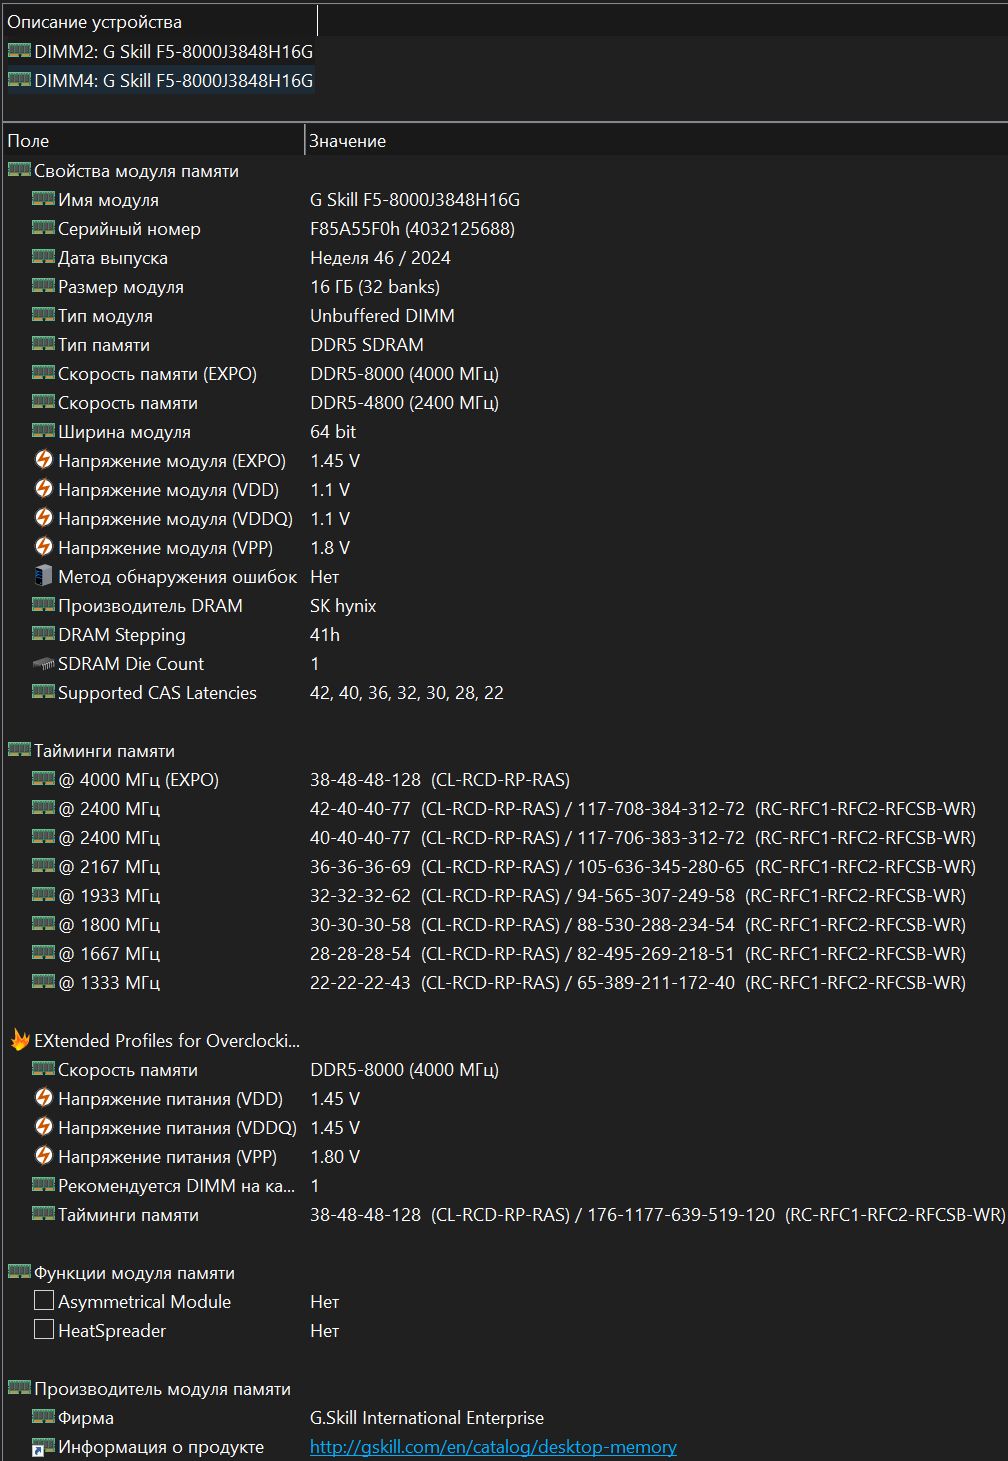Select the Тайминги памяти section row
Viewport: 1008px width, 1461px height.
pyautogui.click(x=504, y=751)
